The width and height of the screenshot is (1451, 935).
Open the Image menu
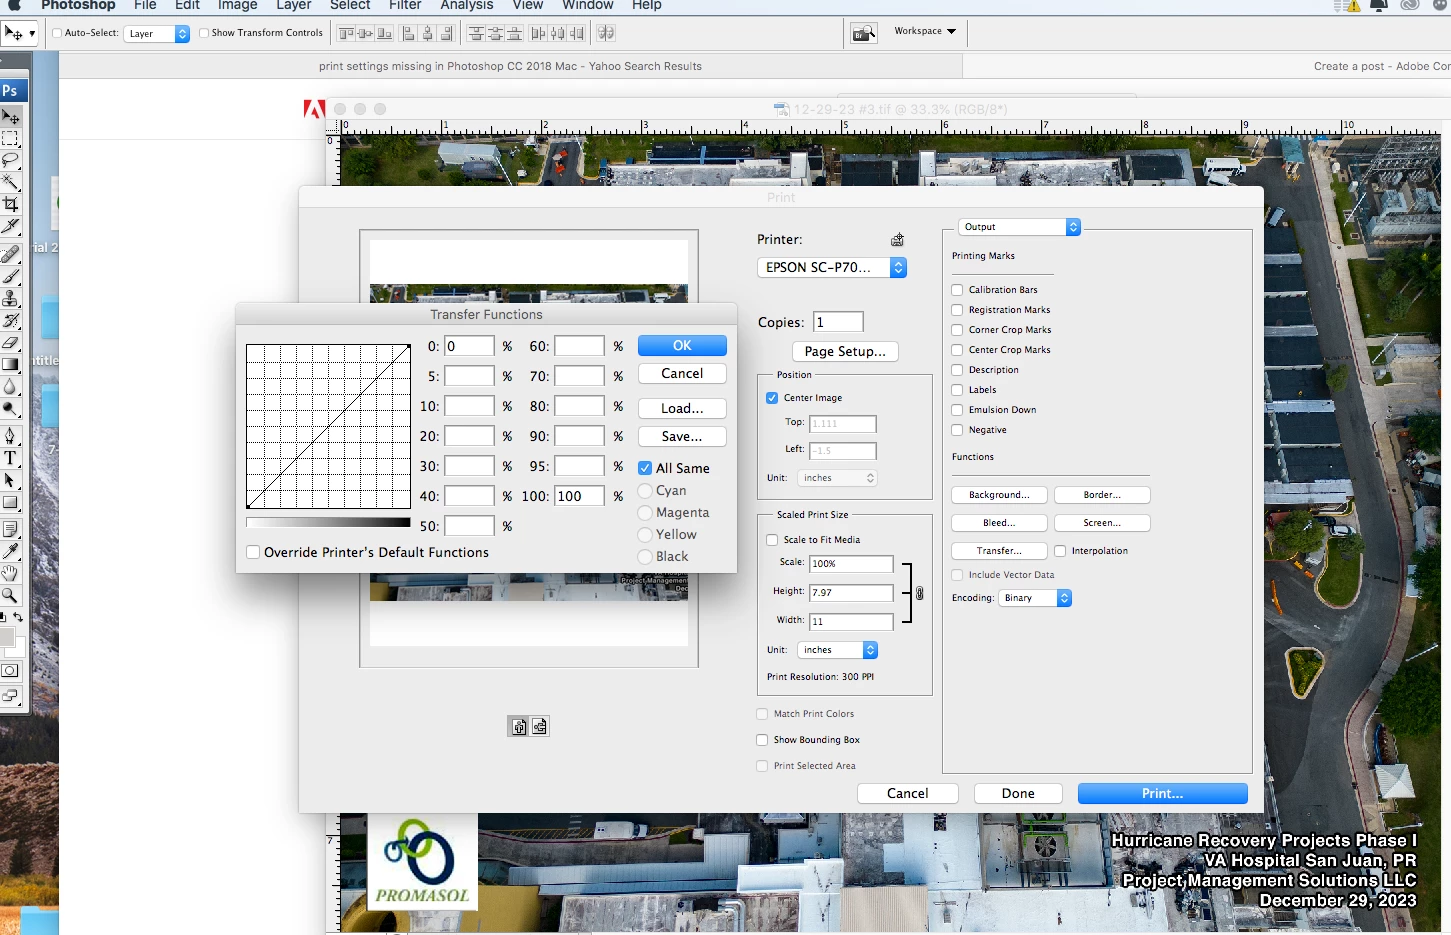tap(238, 5)
